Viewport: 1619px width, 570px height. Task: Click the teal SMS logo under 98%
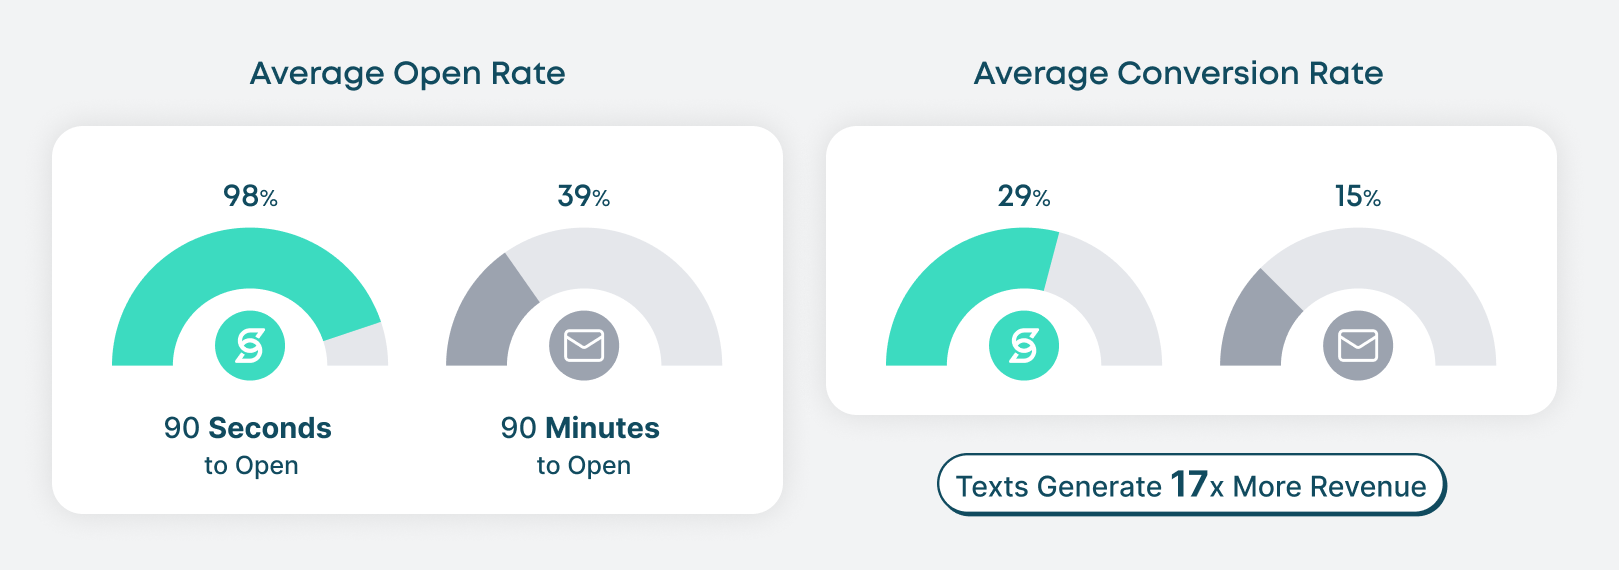(250, 346)
